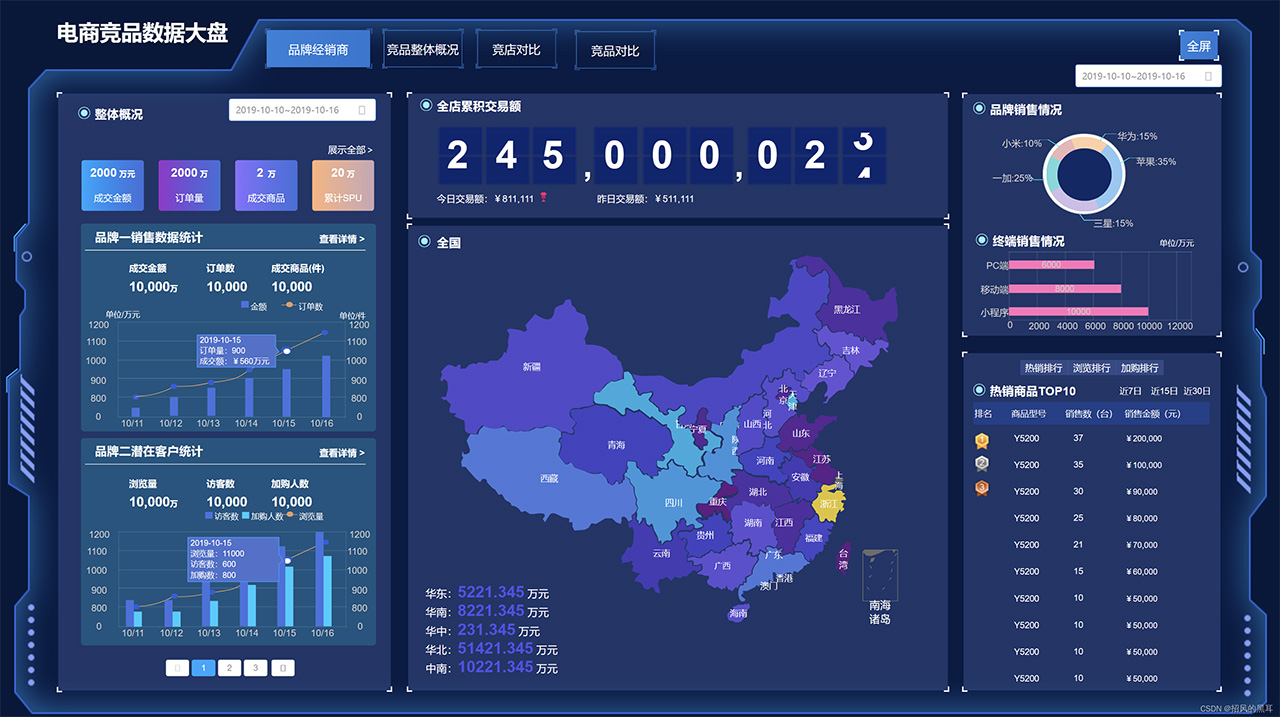Click the 移动端 pink bar
1280x717 pixels.
[x=1065, y=289]
